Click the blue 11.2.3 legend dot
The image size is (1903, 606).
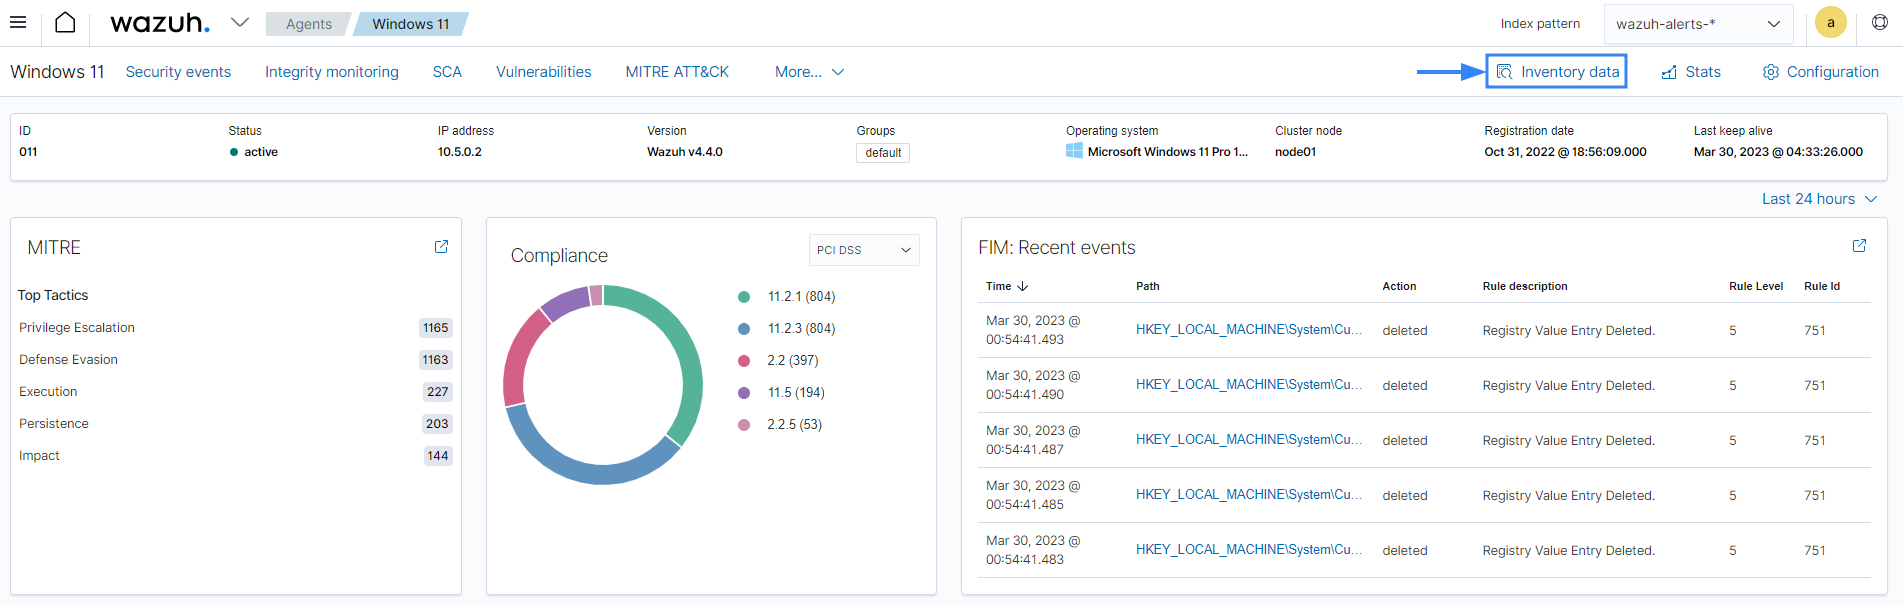744,329
